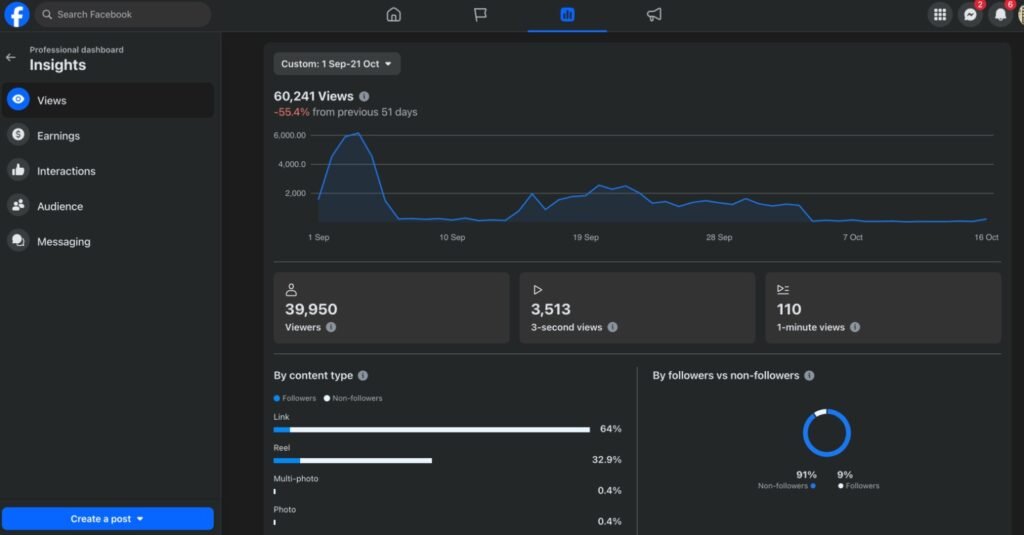
Task: Open the Create a post dropdown button
Action: [x=108, y=519]
